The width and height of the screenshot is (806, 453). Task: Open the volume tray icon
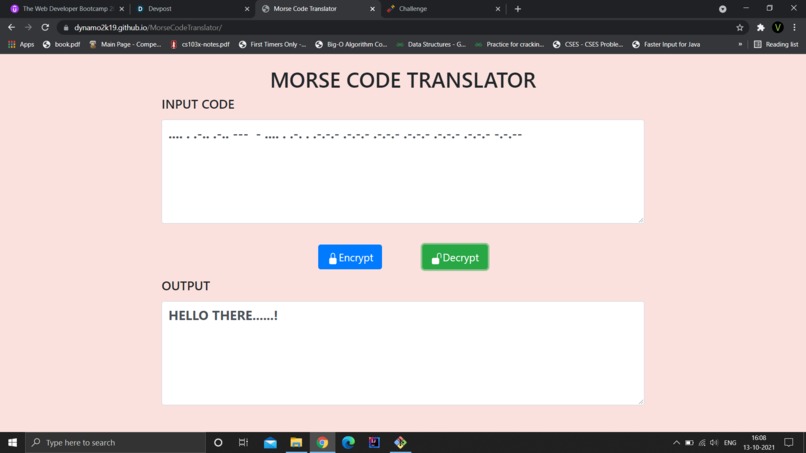[714, 442]
